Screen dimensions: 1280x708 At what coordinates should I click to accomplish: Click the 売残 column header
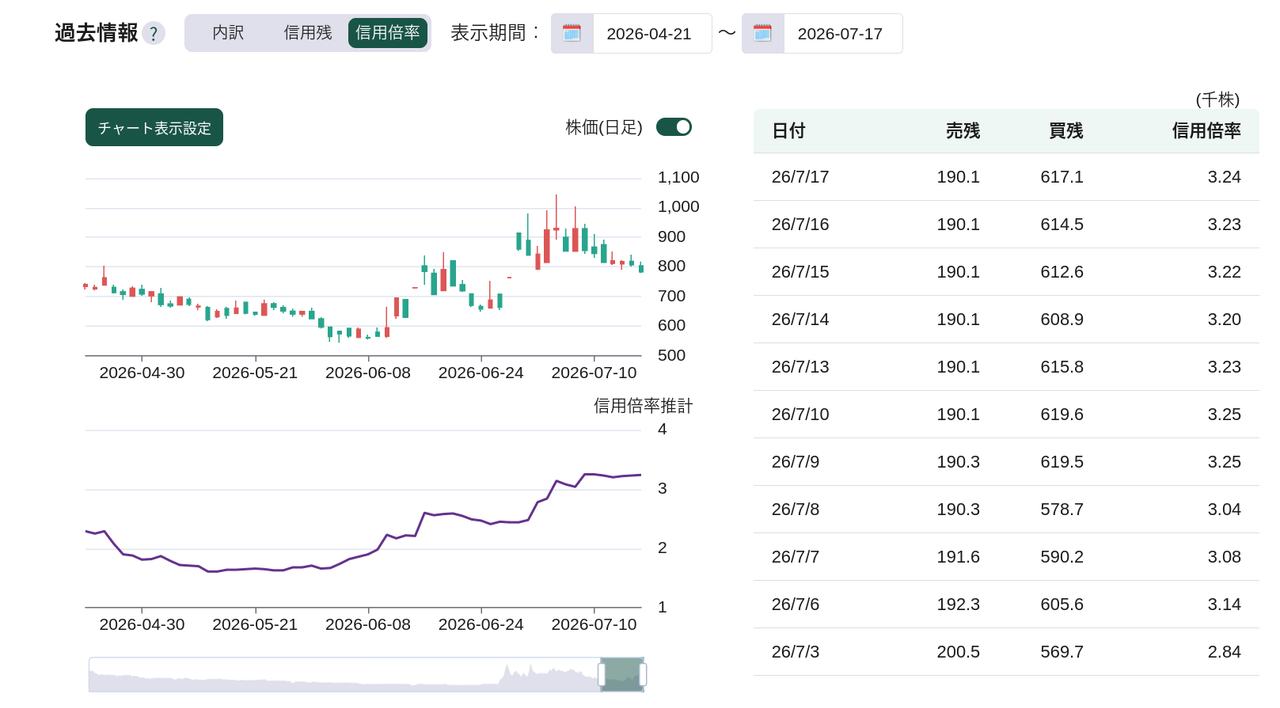click(x=963, y=131)
